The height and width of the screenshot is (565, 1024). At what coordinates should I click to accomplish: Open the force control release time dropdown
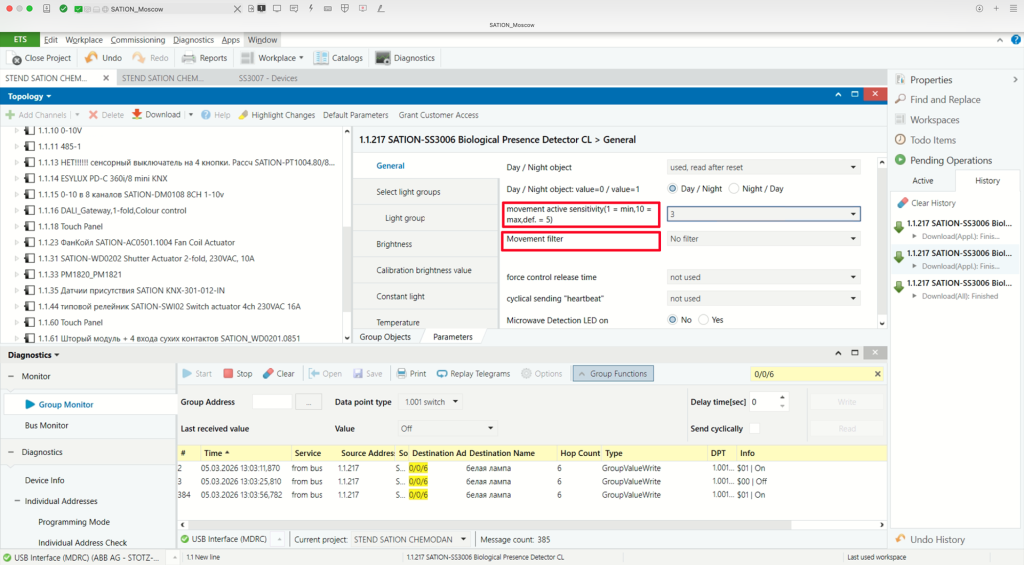coord(763,278)
